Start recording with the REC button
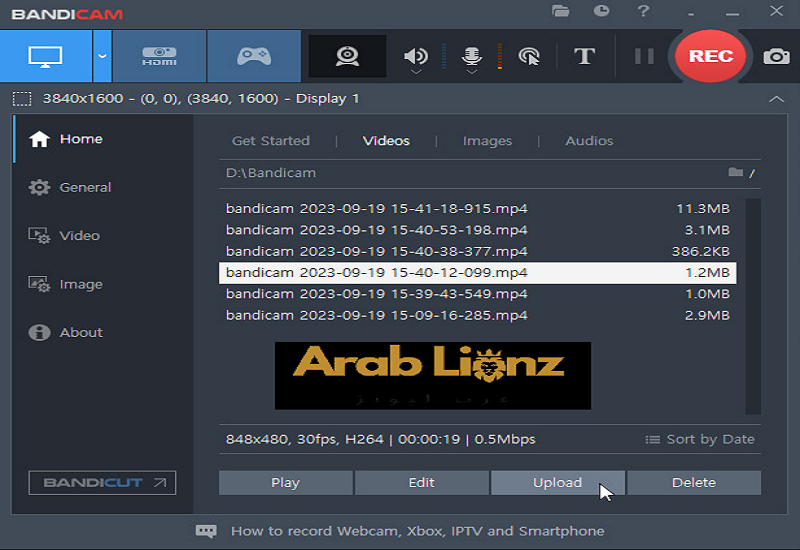This screenshot has width=800, height=550. click(711, 56)
